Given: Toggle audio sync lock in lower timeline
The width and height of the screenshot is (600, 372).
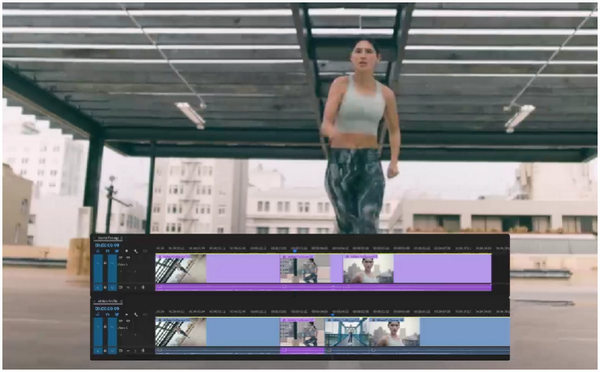Looking at the screenshot, I should (x=121, y=351).
